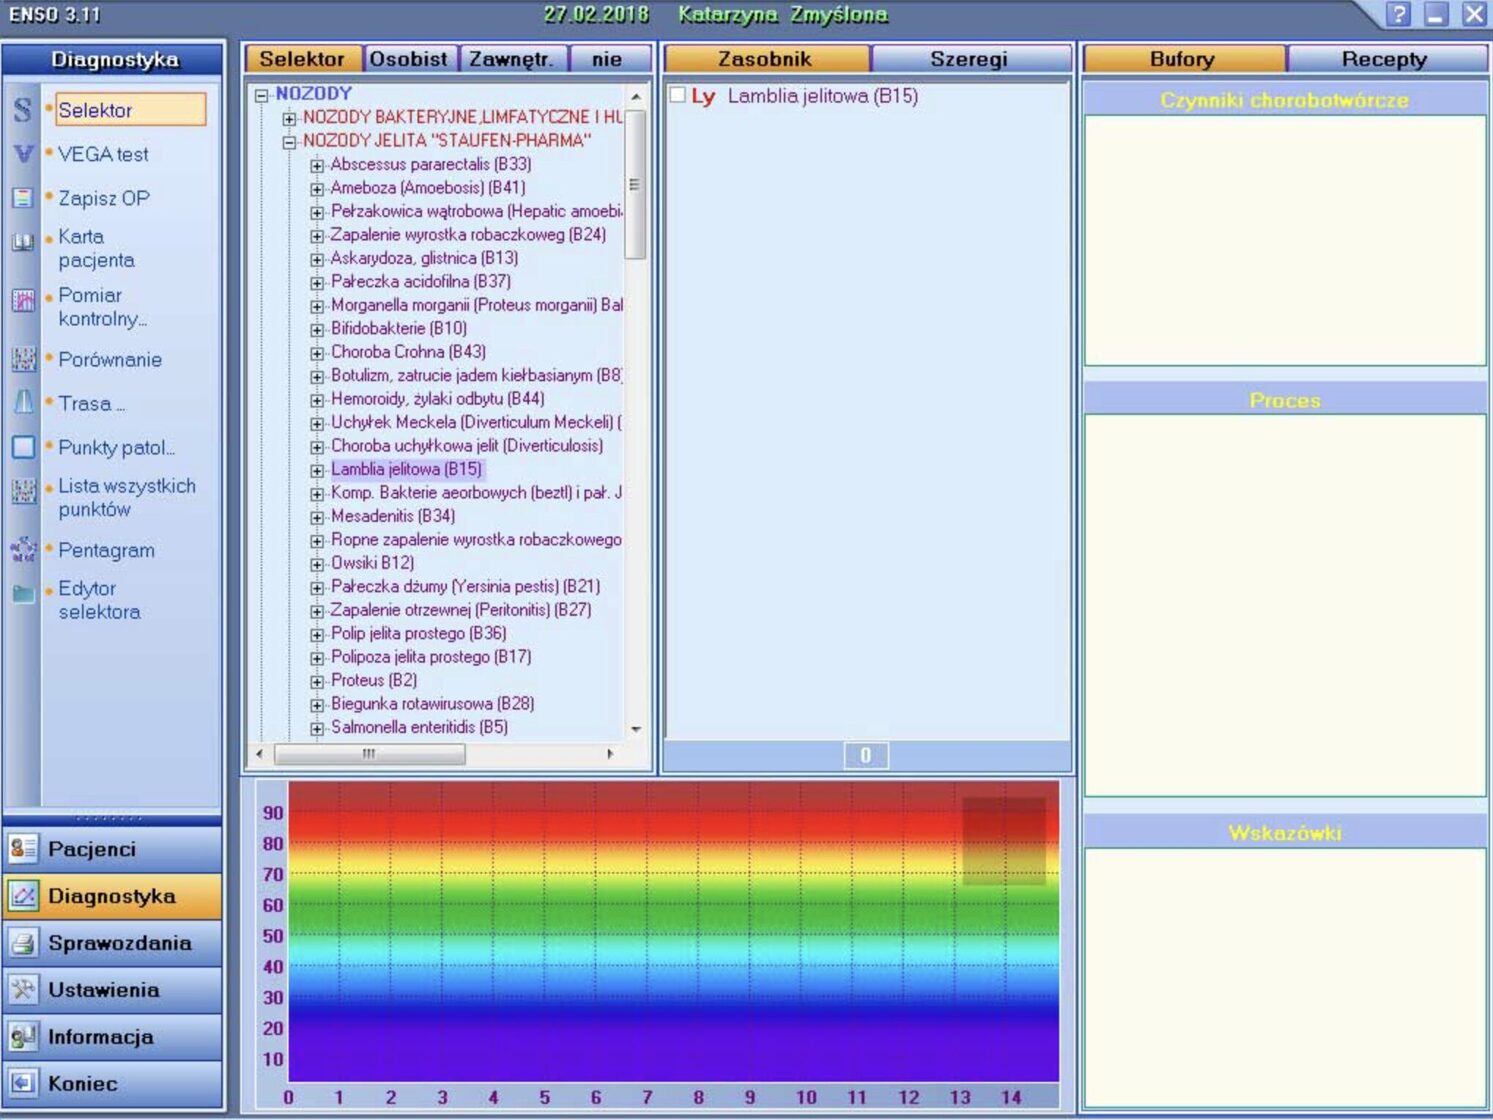Click the Pacjenci person icon
The width and height of the screenshot is (1493, 1120).
pyautogui.click(x=22, y=849)
